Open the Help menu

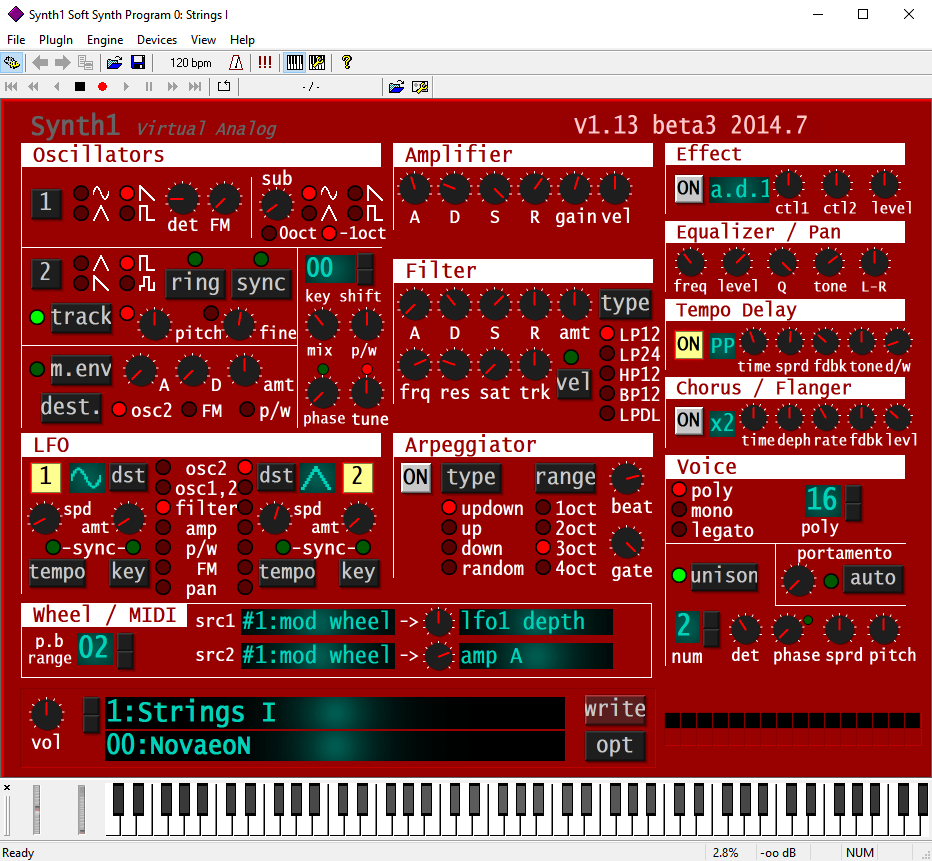coord(243,40)
